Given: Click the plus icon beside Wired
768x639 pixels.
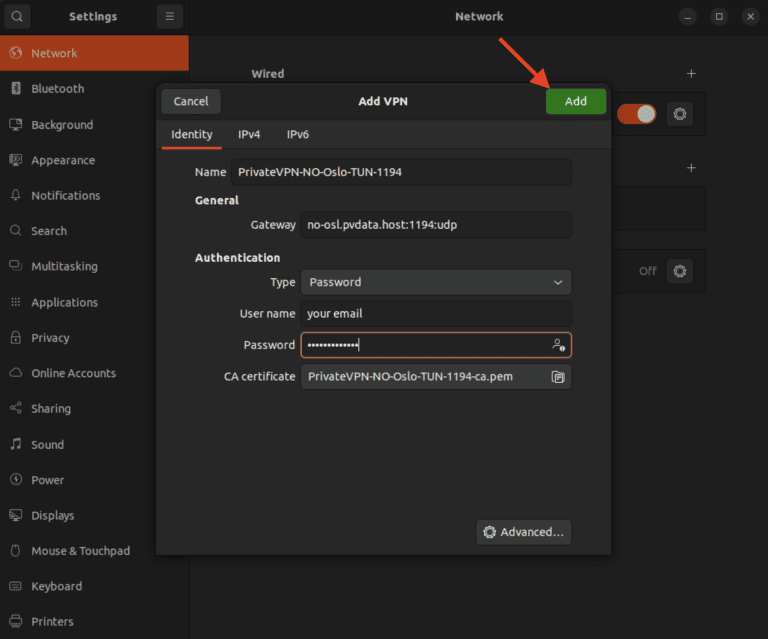Looking at the screenshot, I should pyautogui.click(x=690, y=74).
